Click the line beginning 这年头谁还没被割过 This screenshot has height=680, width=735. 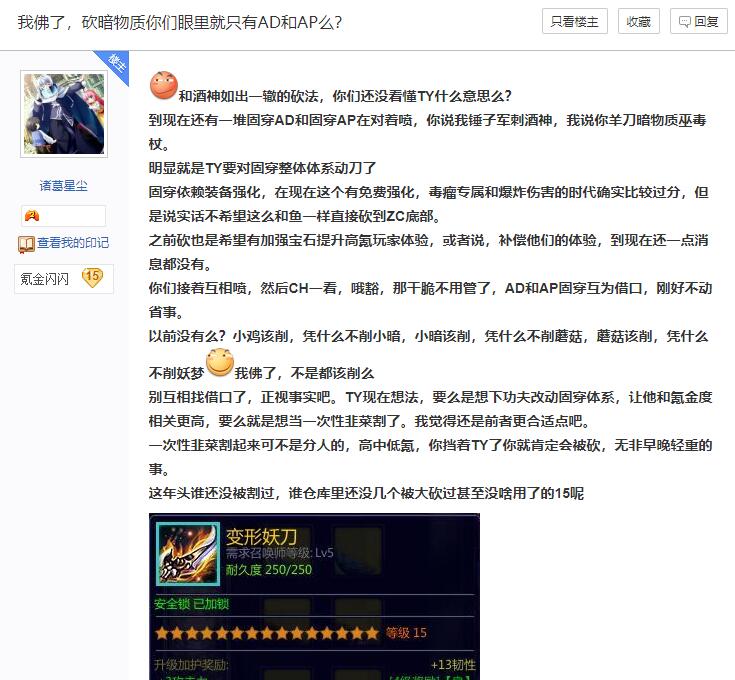366,493
